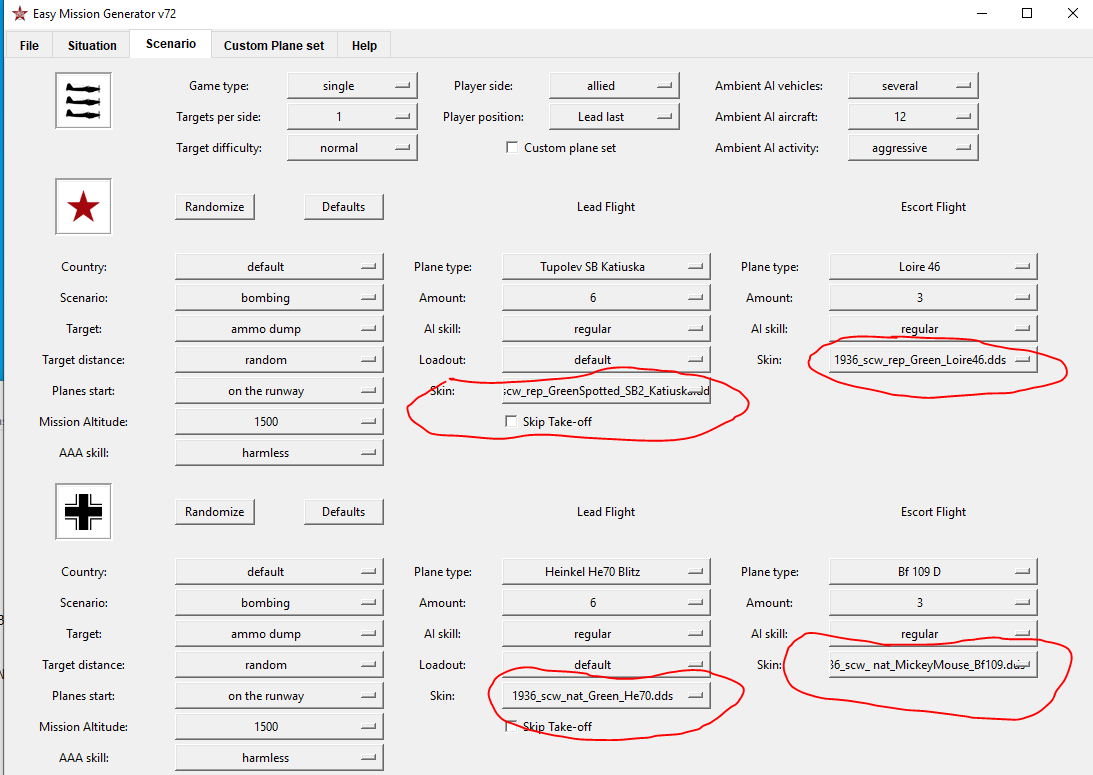Viewport: 1093px width, 775px height.
Task: Switch to the Situation tab
Action: tap(92, 45)
